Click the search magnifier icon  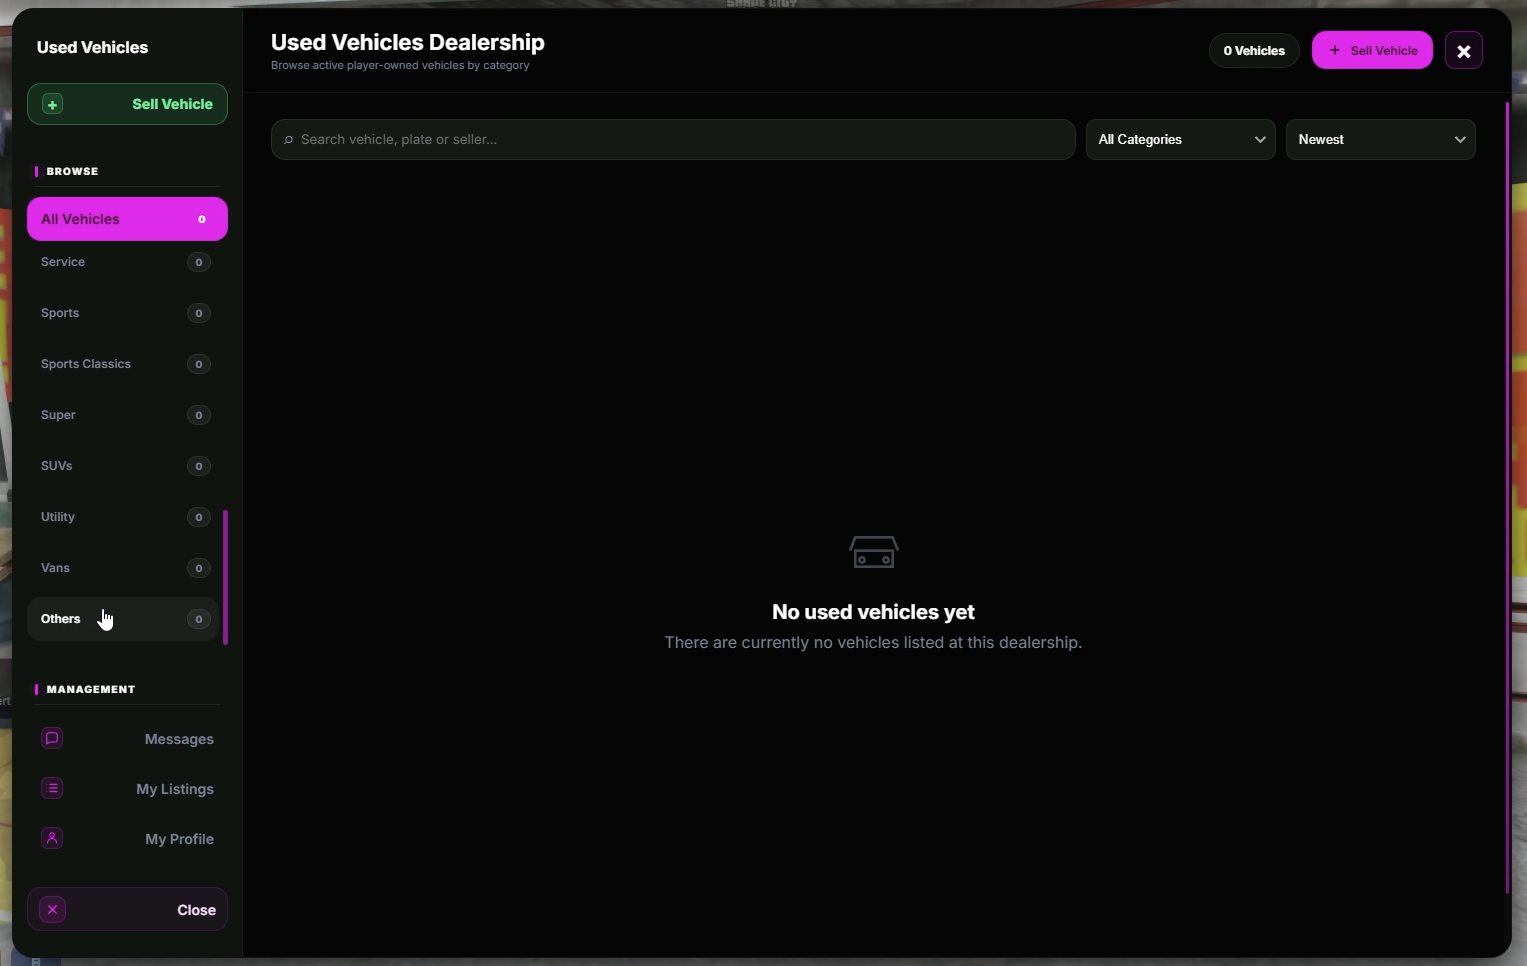coord(288,140)
